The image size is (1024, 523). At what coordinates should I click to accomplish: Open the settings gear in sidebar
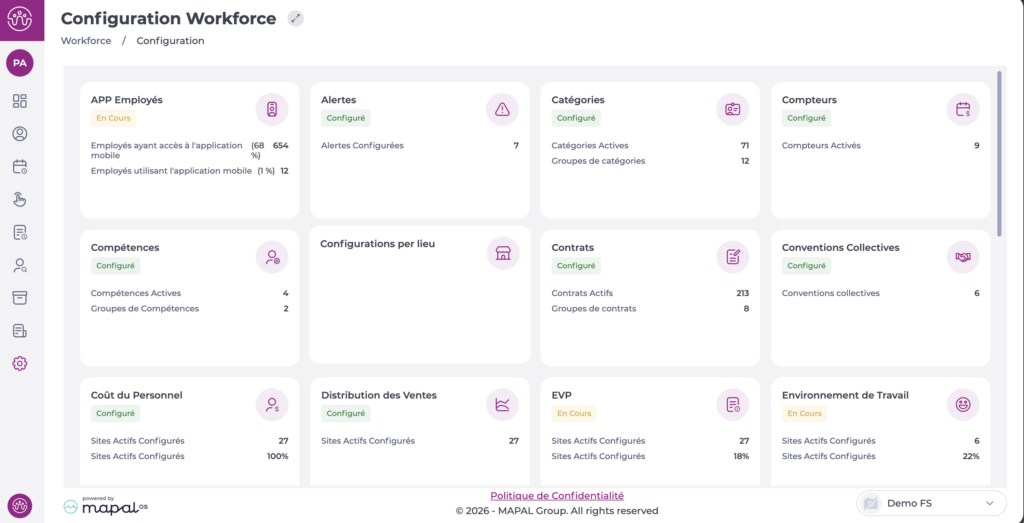[20, 364]
